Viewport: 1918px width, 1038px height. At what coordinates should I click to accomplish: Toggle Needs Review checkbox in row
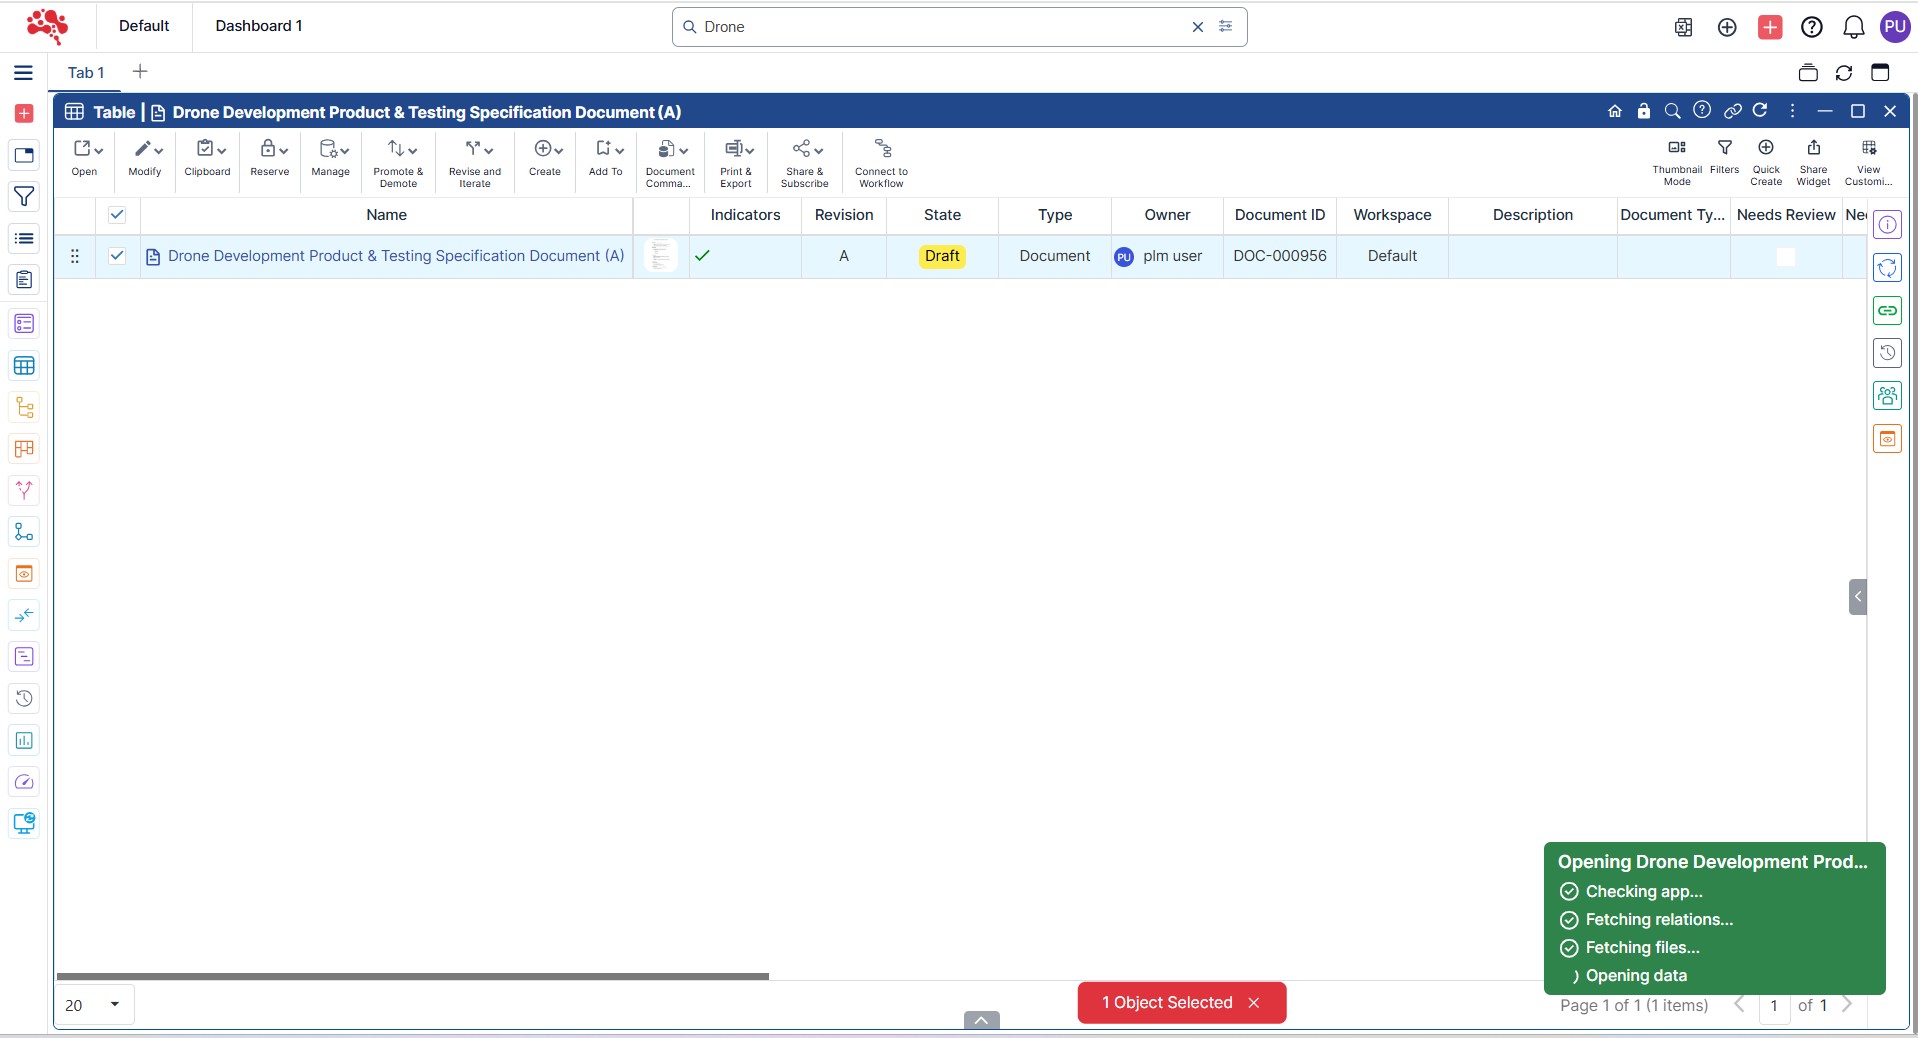1785,257
